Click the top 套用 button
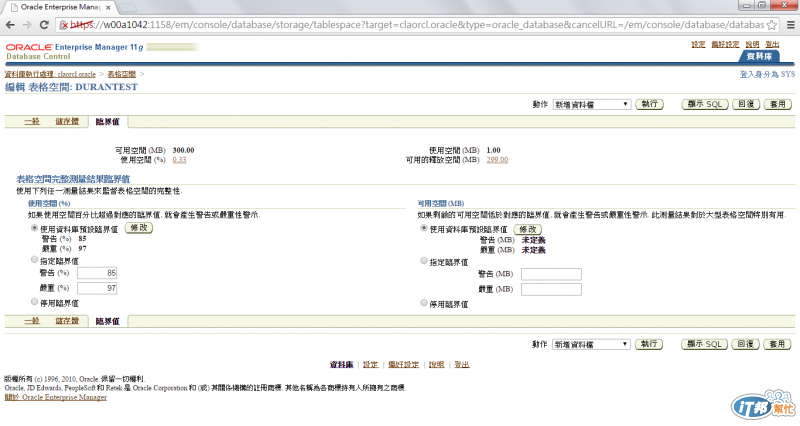This screenshot has height=426, width=800. [778, 104]
